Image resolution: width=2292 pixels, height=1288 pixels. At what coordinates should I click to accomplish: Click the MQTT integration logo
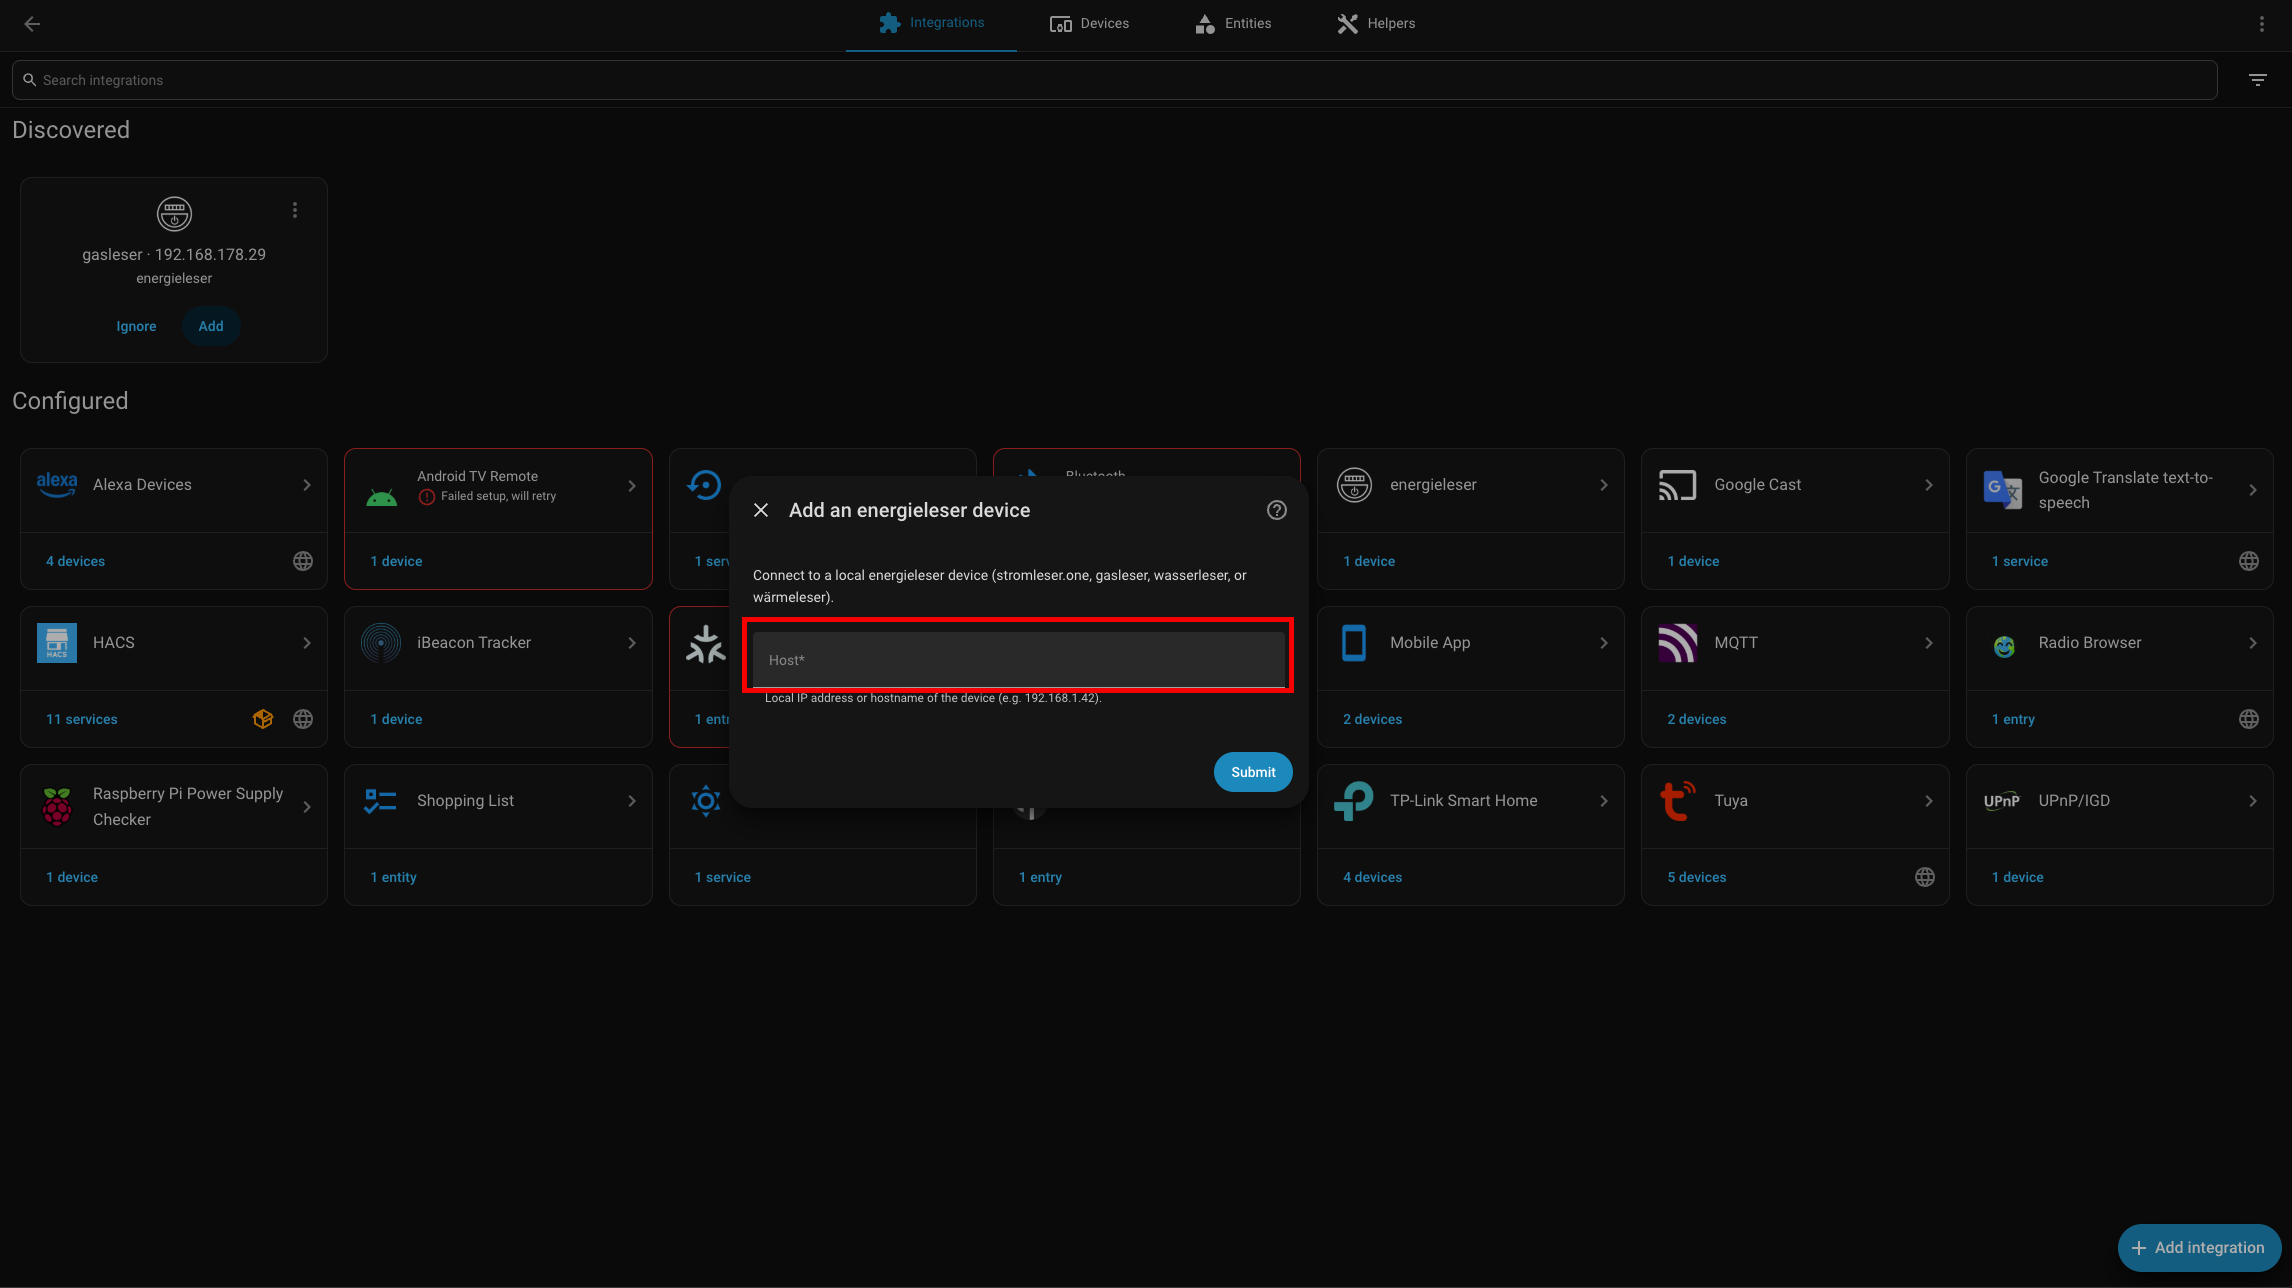(1677, 643)
